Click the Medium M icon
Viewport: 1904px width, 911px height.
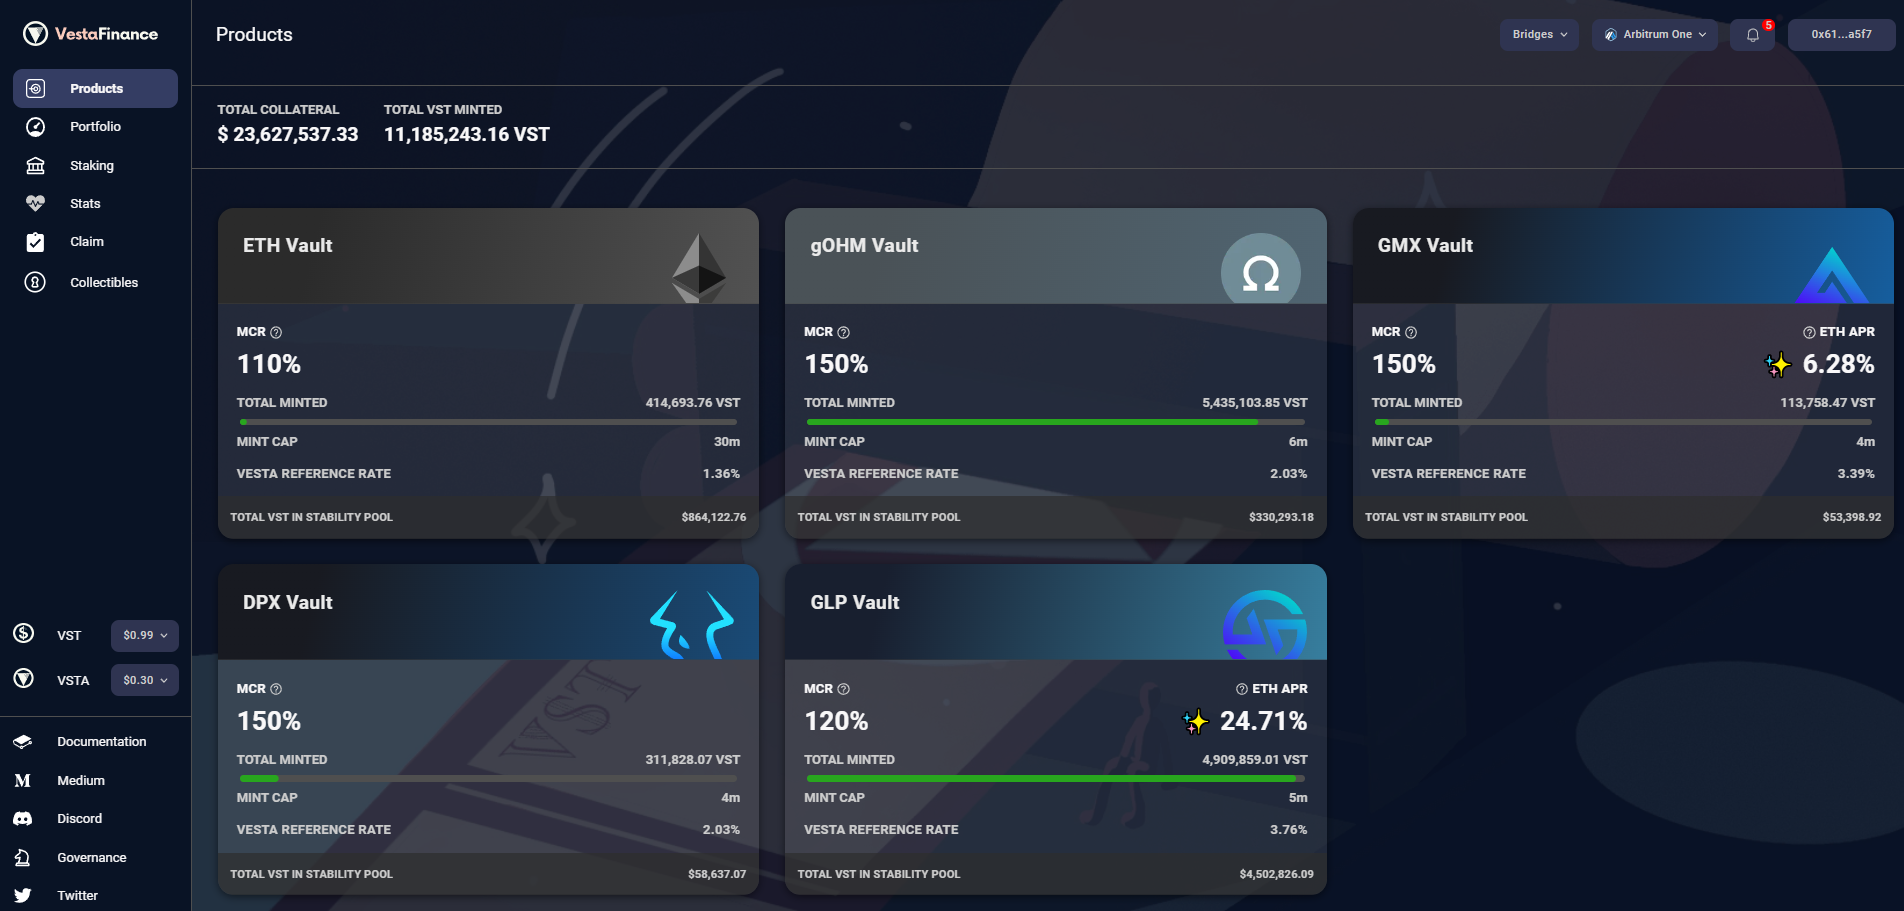(23, 780)
